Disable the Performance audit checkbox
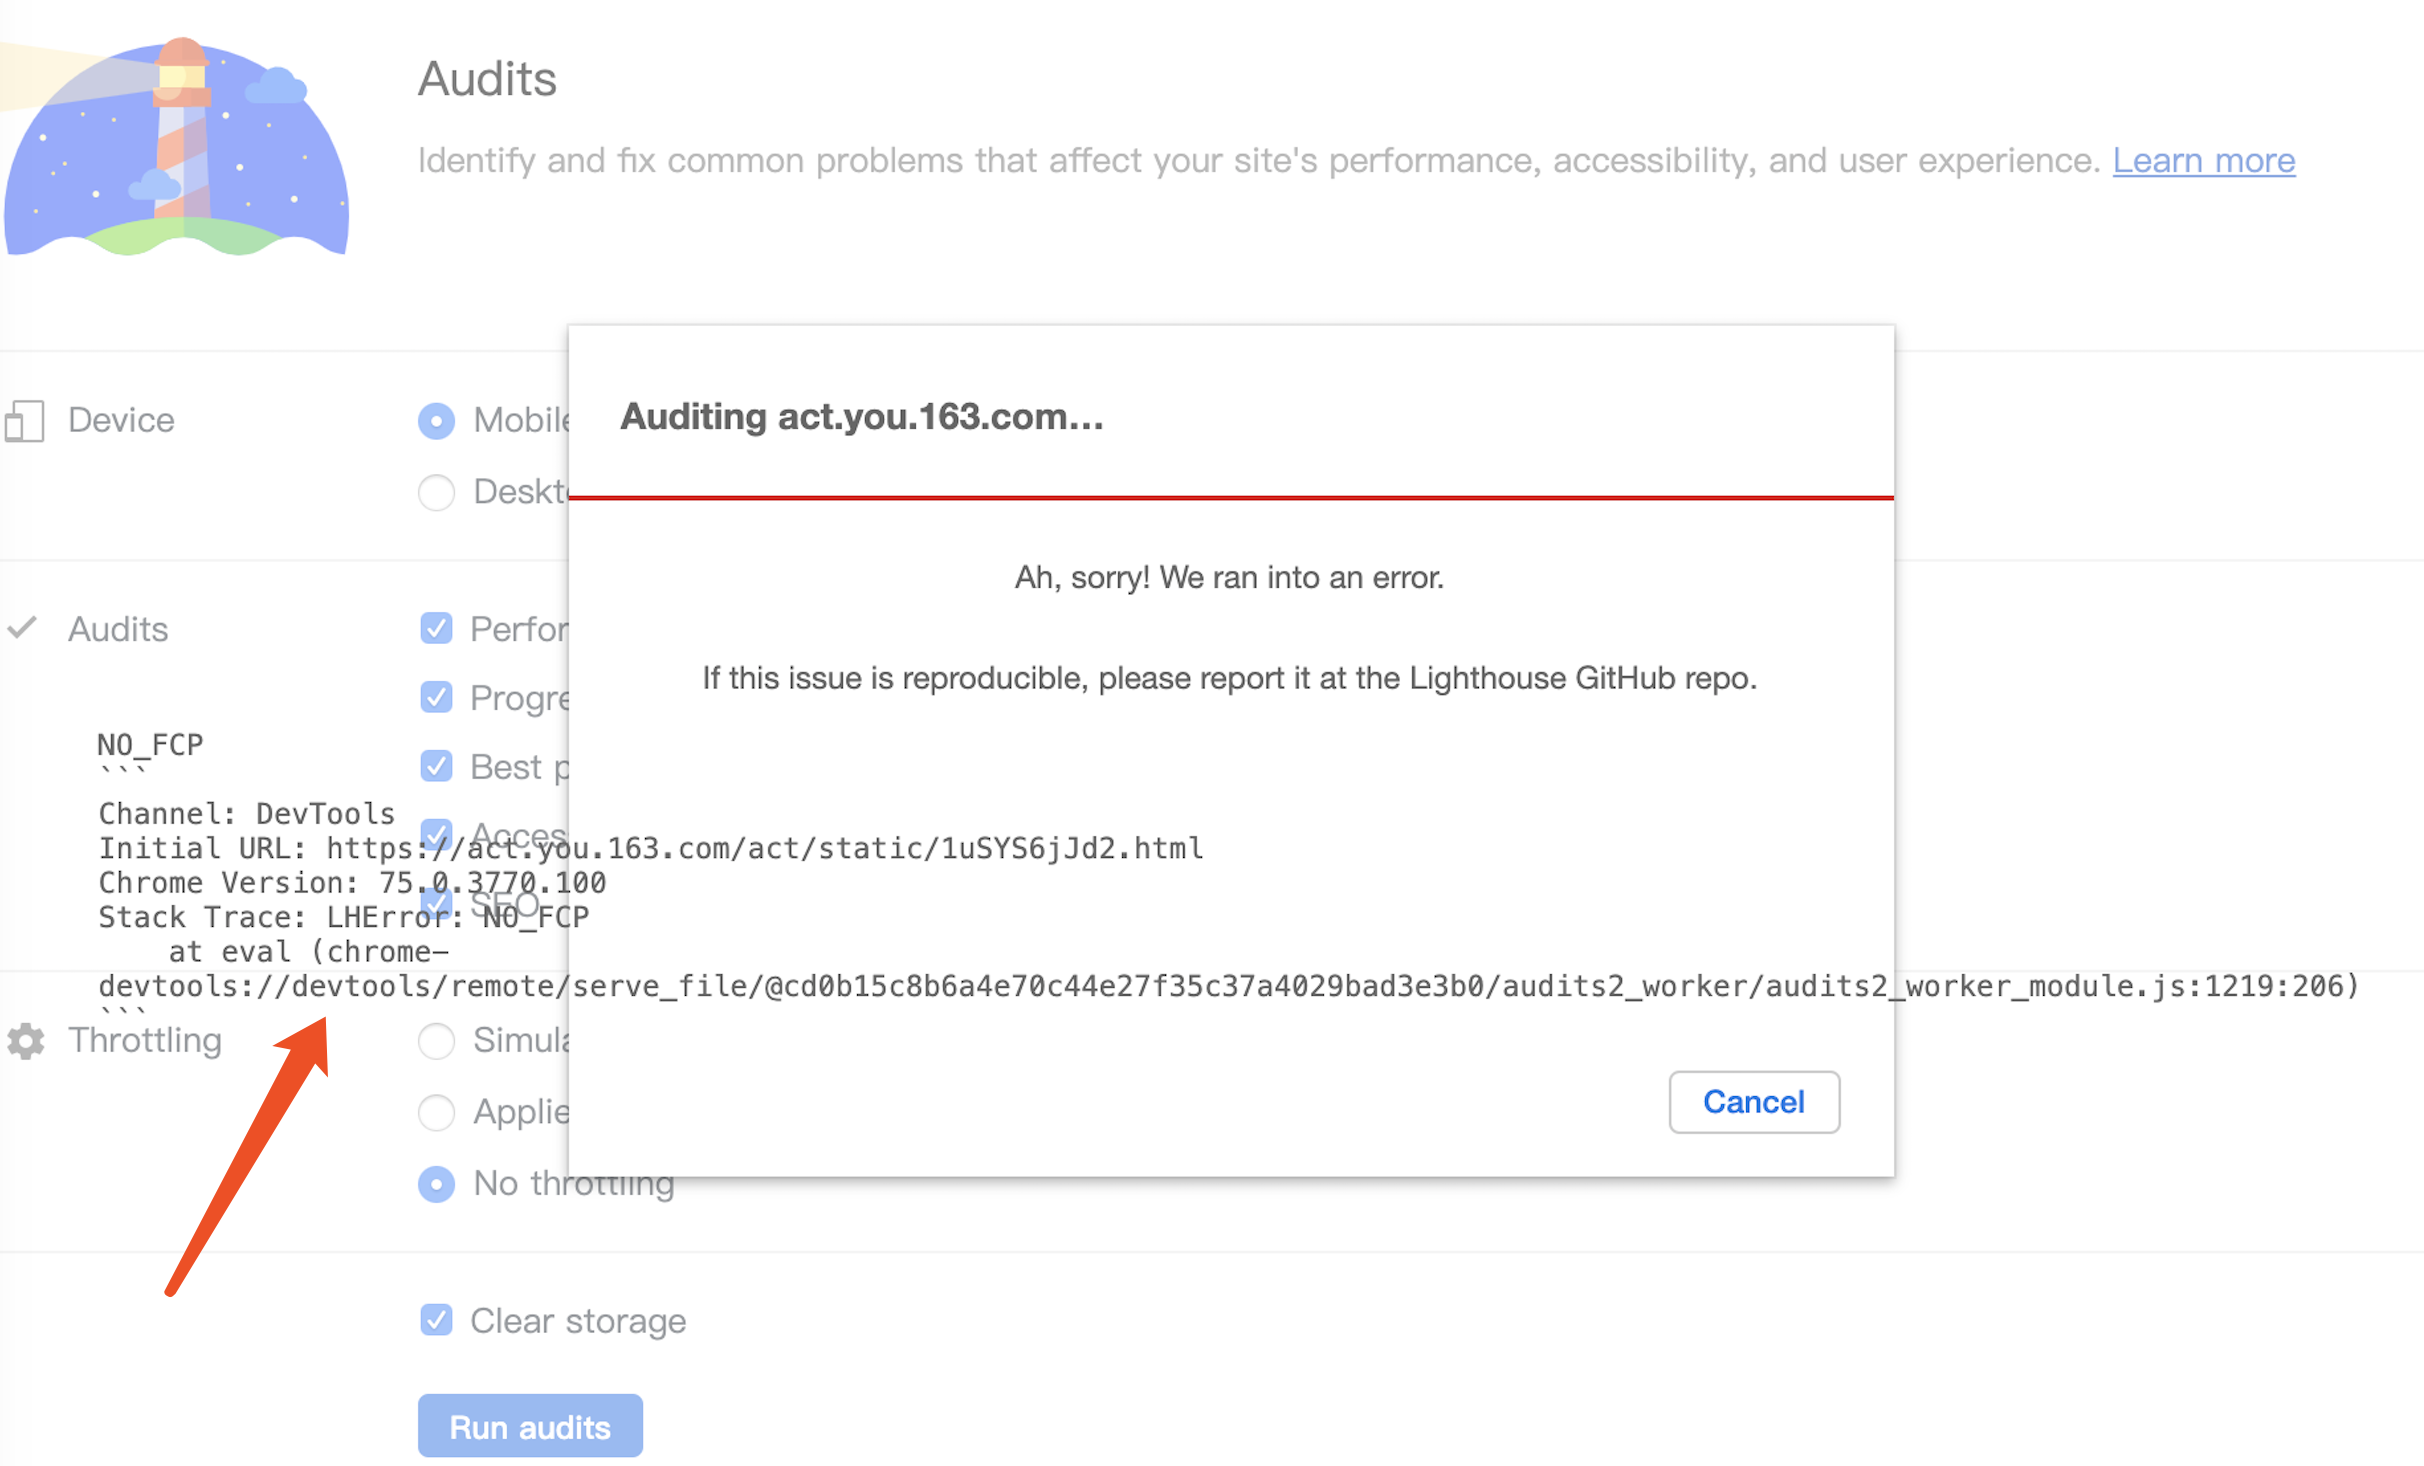The width and height of the screenshot is (2424, 1466). [x=437, y=628]
